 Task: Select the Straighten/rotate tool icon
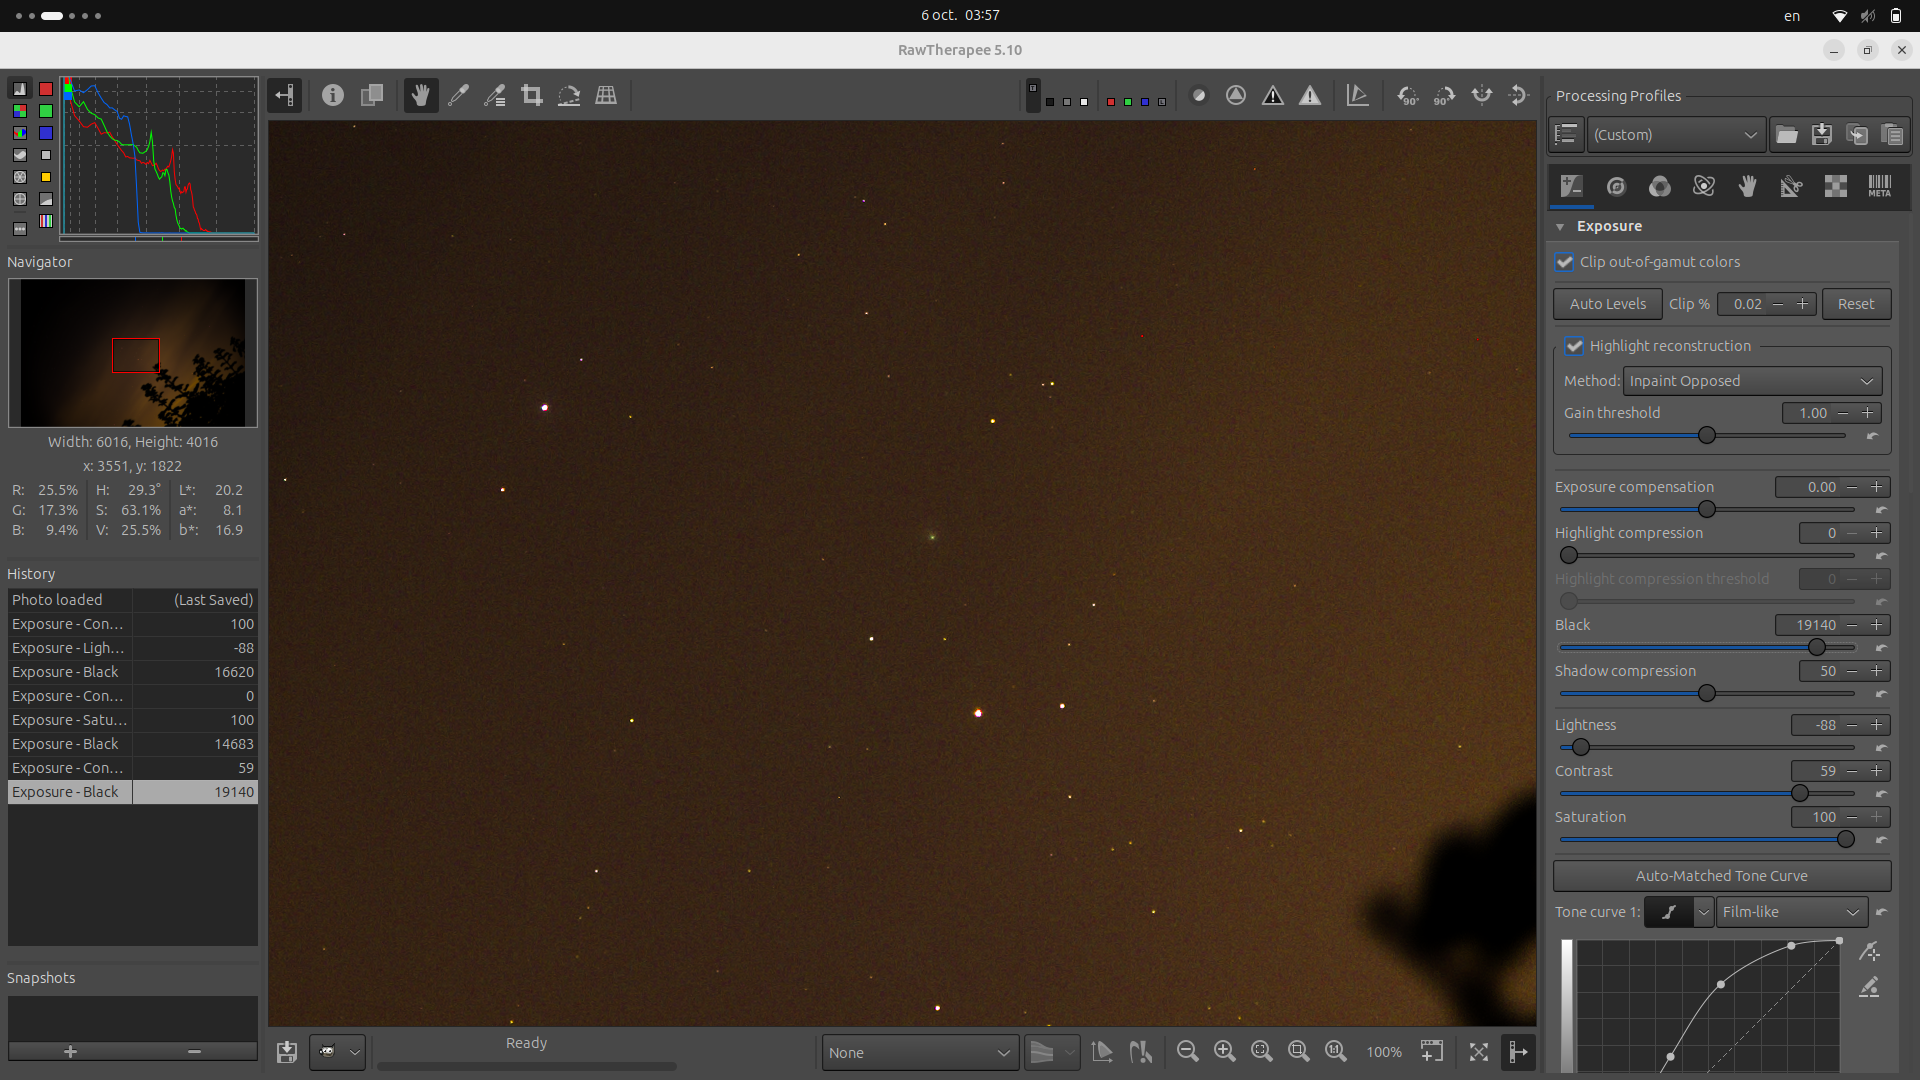pos(569,96)
